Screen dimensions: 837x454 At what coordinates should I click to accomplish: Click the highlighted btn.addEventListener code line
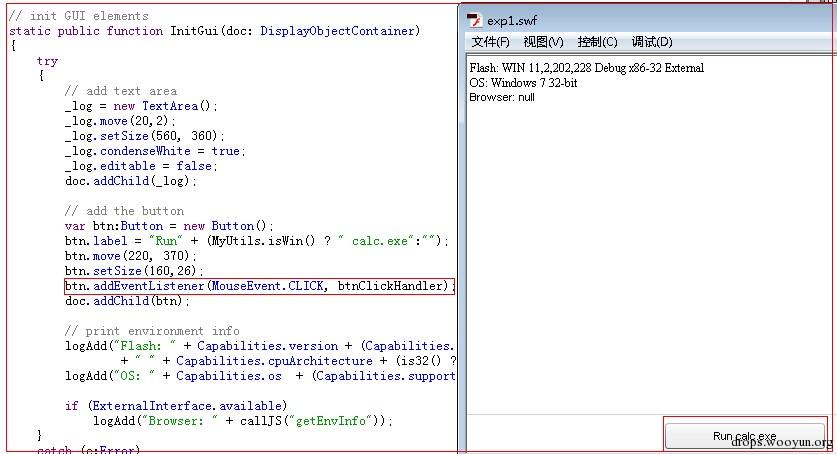tap(259, 286)
